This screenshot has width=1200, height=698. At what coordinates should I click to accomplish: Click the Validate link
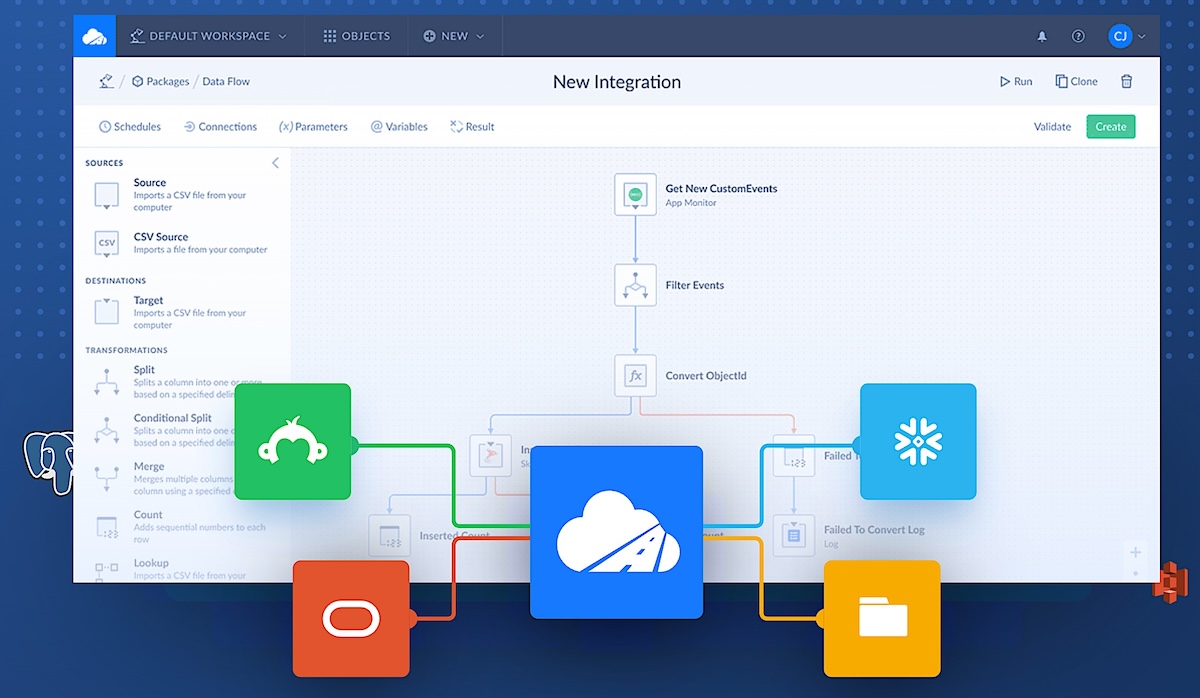pos(1052,127)
